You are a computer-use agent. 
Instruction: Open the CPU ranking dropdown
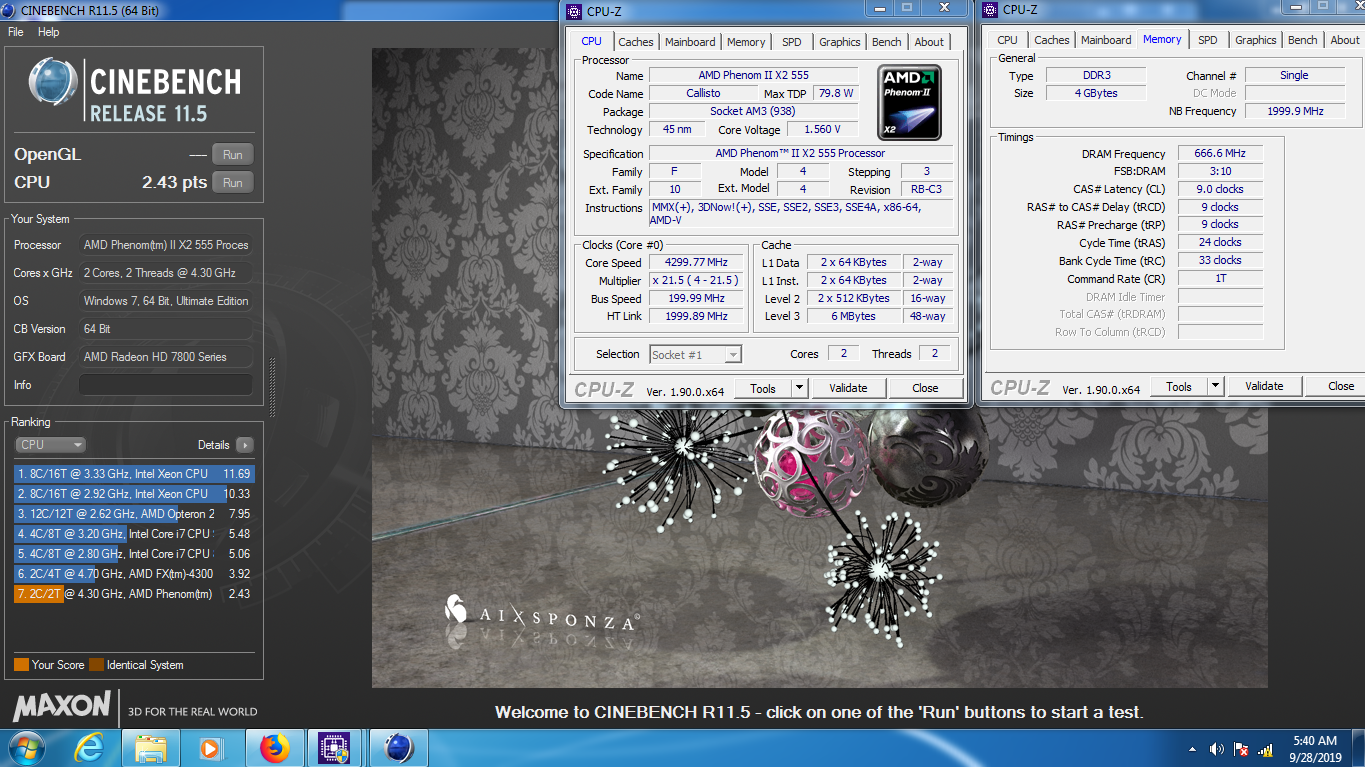[x=51, y=445]
